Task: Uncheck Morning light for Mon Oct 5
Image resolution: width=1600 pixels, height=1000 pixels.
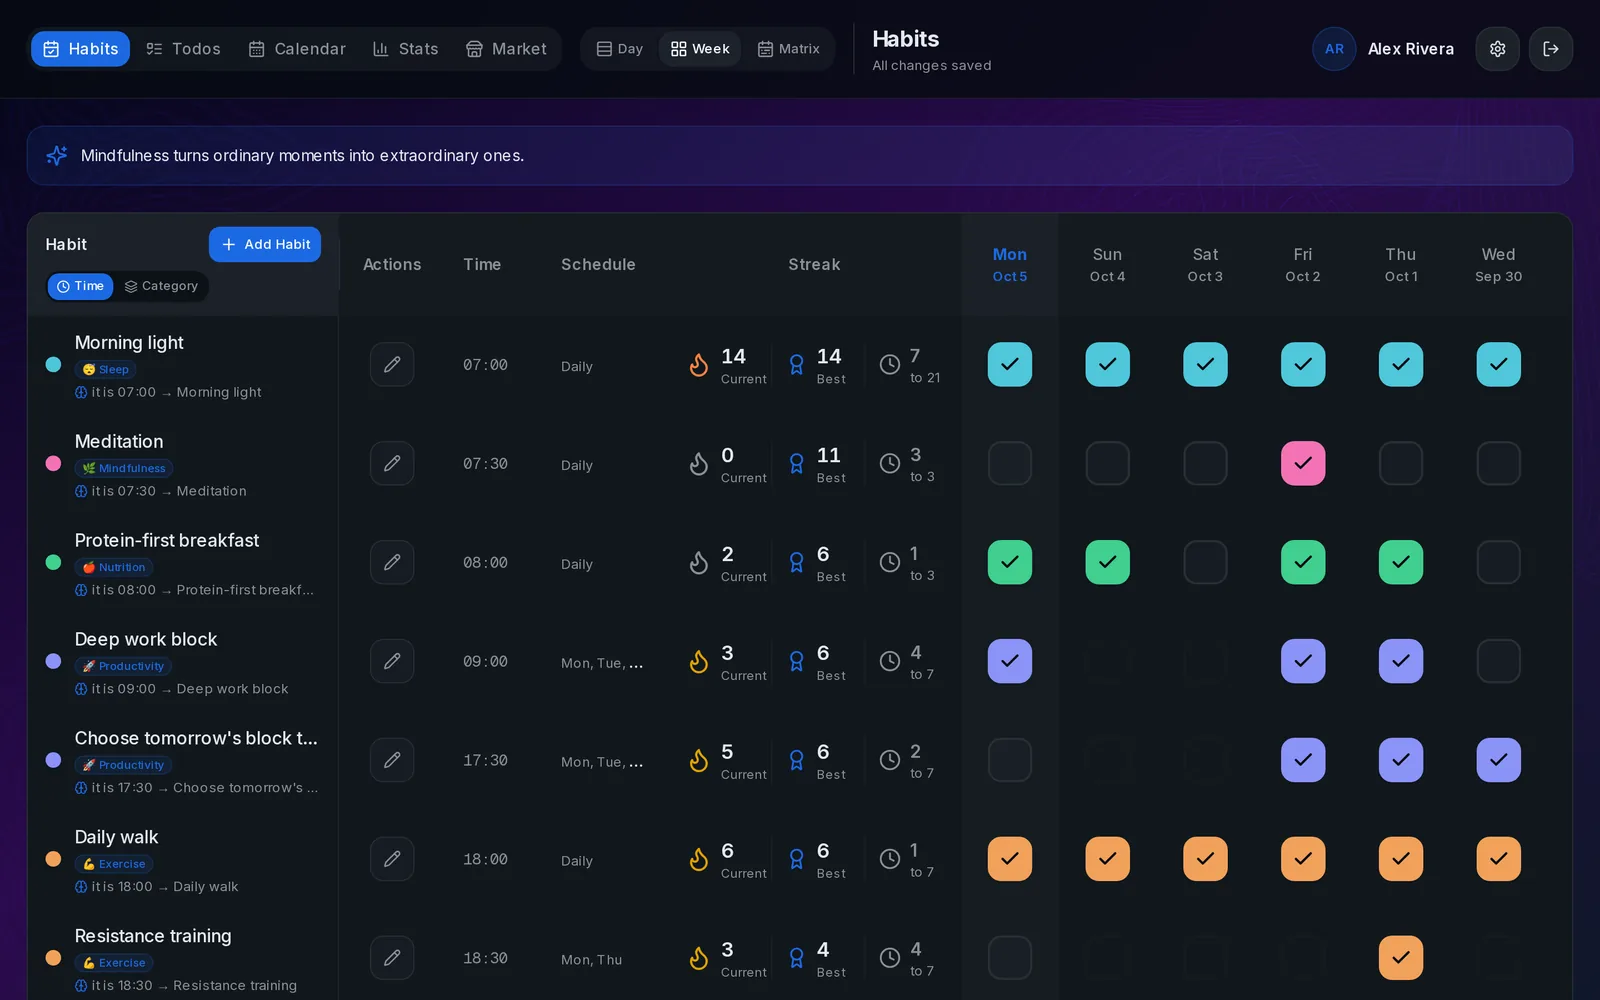Action: [x=1010, y=364]
